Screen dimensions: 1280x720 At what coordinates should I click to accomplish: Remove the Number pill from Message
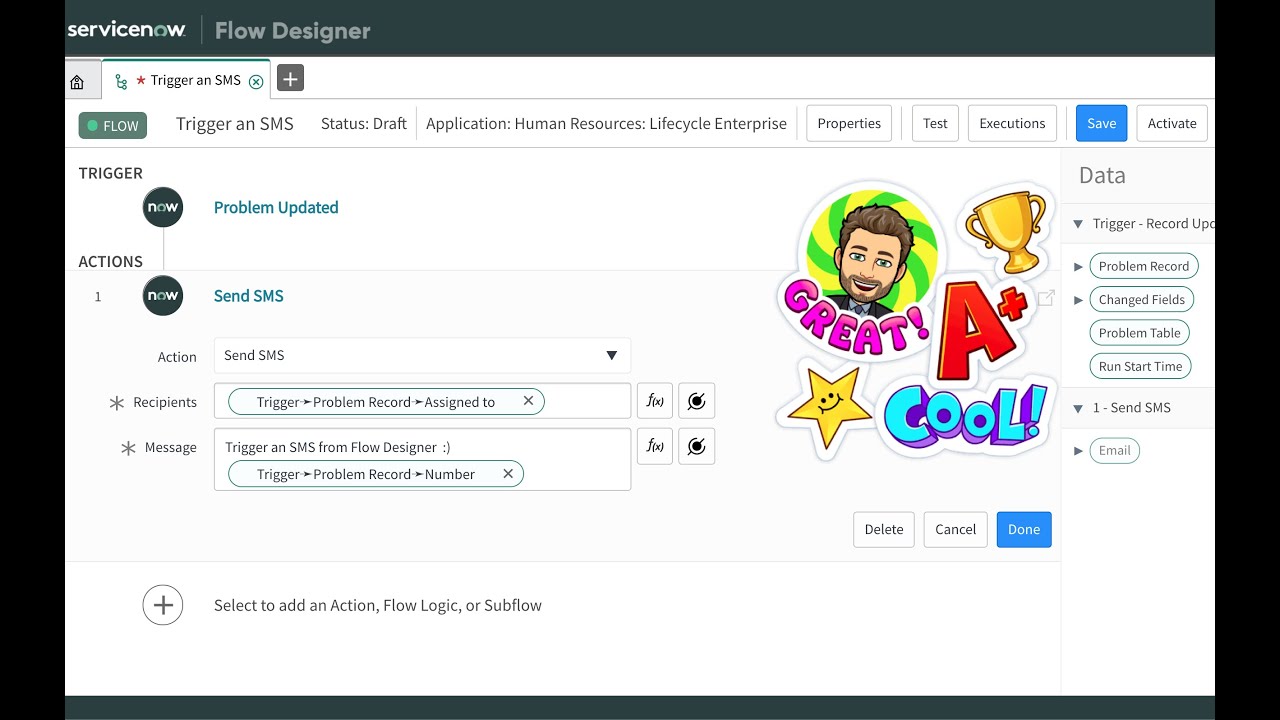(508, 473)
